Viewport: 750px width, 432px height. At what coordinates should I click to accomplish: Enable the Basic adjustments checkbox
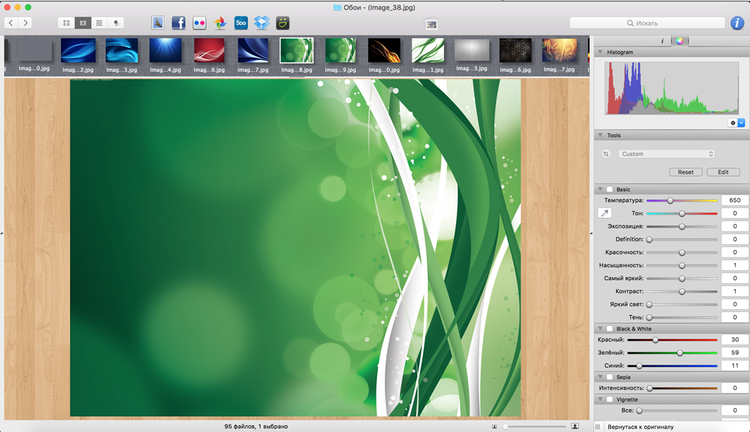[x=610, y=189]
